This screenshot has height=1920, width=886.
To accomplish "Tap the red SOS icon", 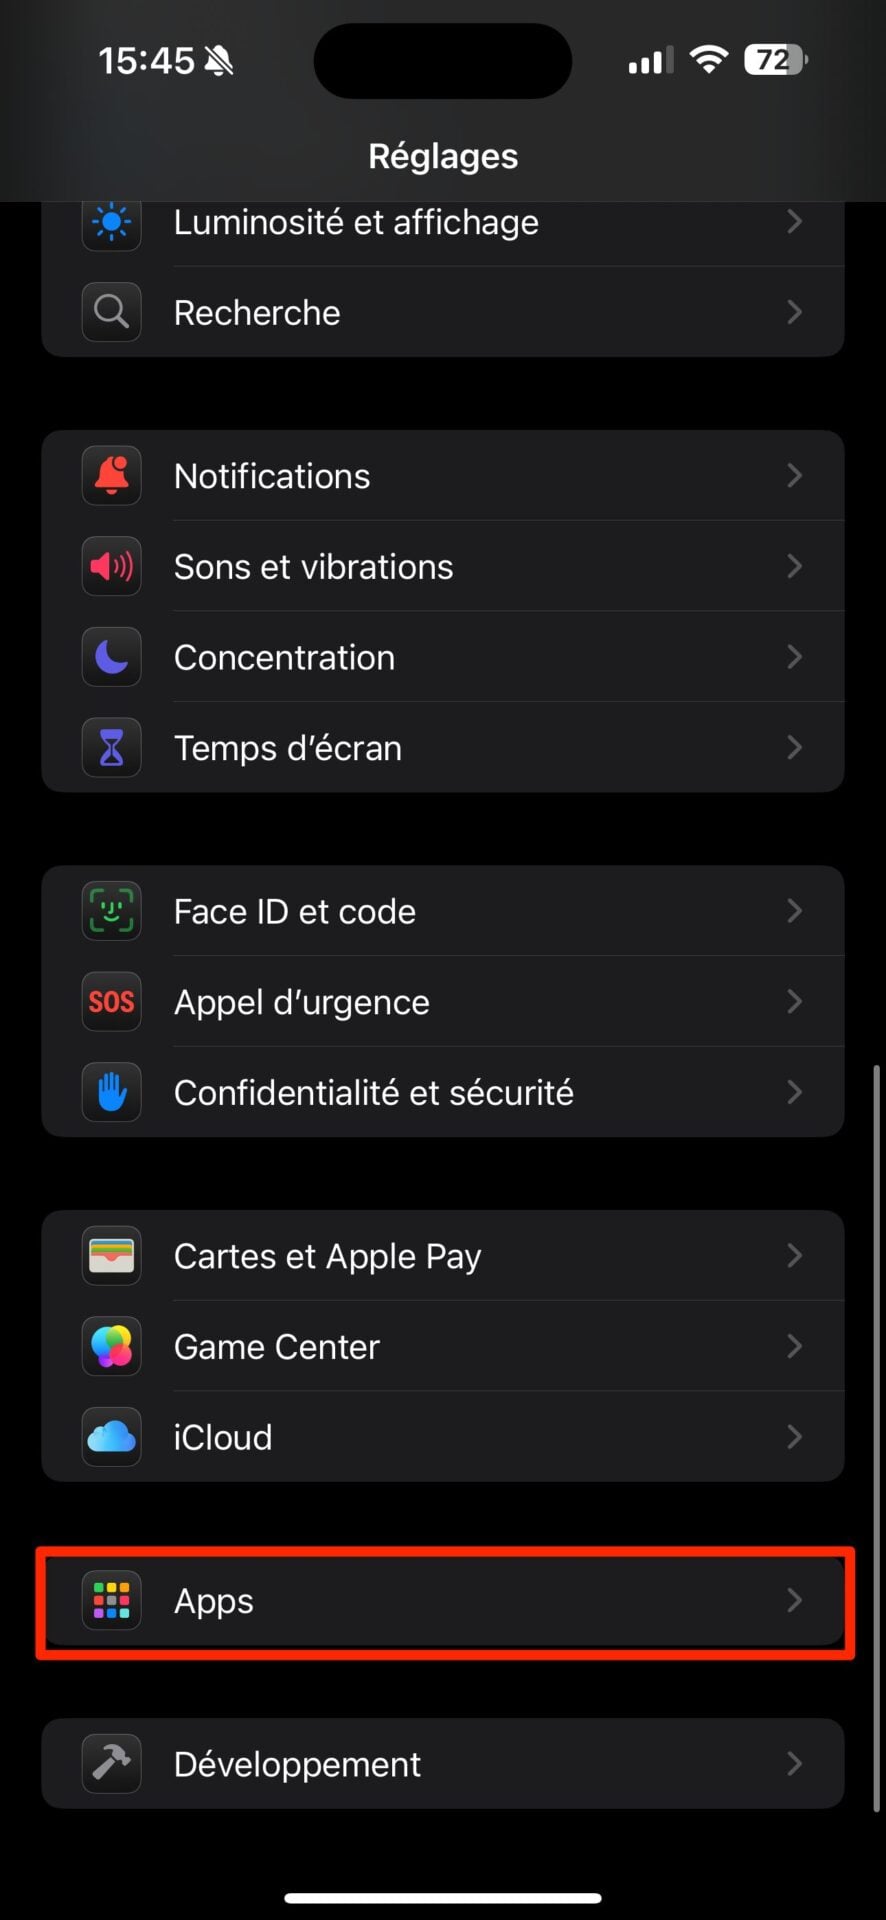I will pyautogui.click(x=111, y=1002).
